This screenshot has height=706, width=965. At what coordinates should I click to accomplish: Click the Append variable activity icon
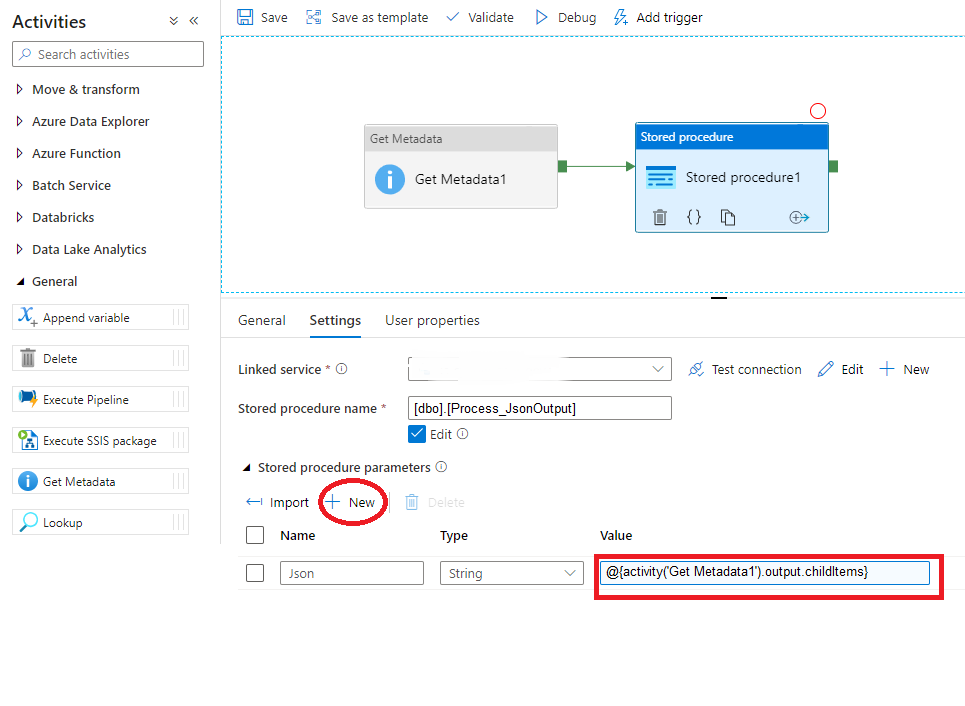tap(28, 316)
